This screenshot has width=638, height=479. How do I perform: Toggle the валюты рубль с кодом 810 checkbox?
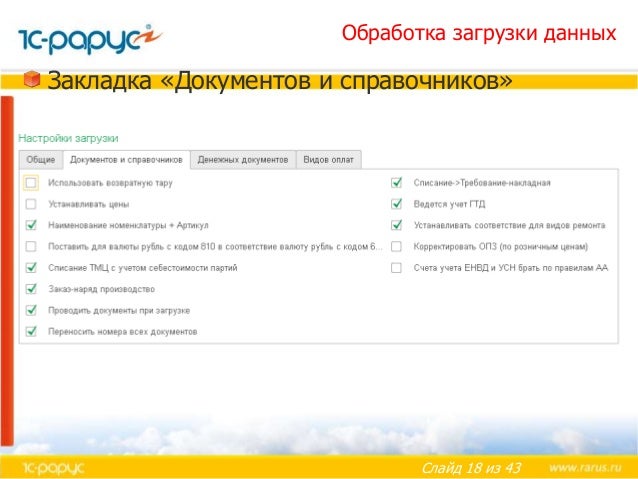coord(31,246)
